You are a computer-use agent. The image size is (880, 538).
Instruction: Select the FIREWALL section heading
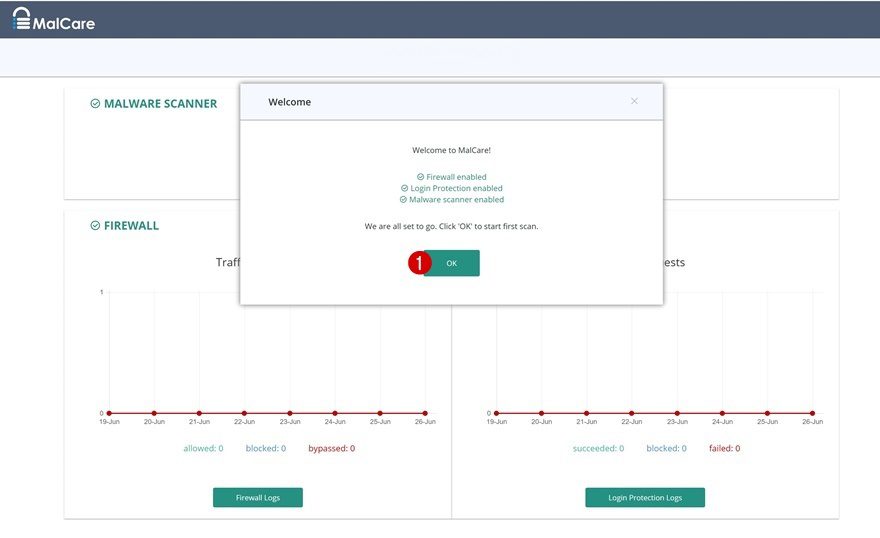pyautogui.click(x=131, y=226)
